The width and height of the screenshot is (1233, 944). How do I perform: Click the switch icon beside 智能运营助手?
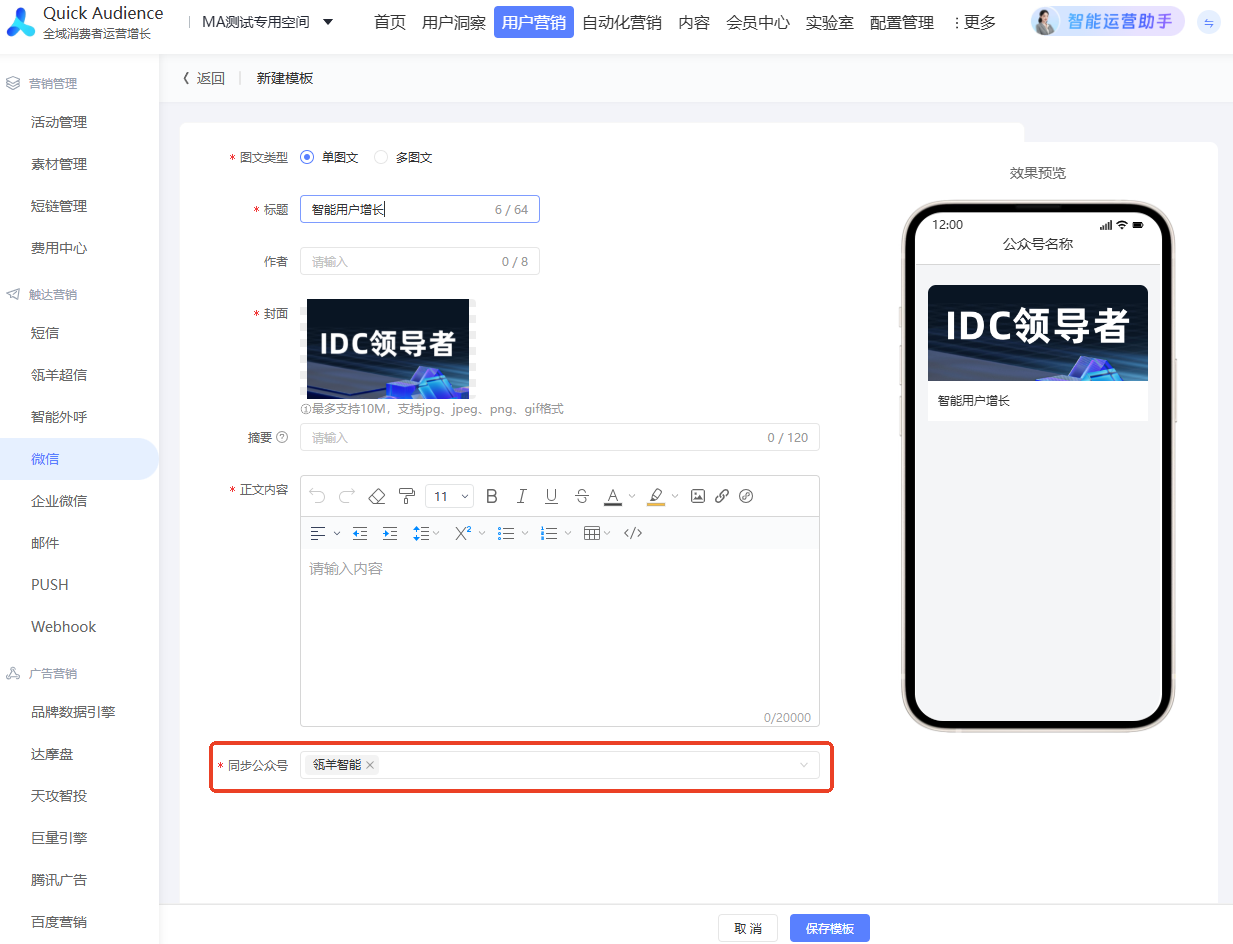(1208, 22)
